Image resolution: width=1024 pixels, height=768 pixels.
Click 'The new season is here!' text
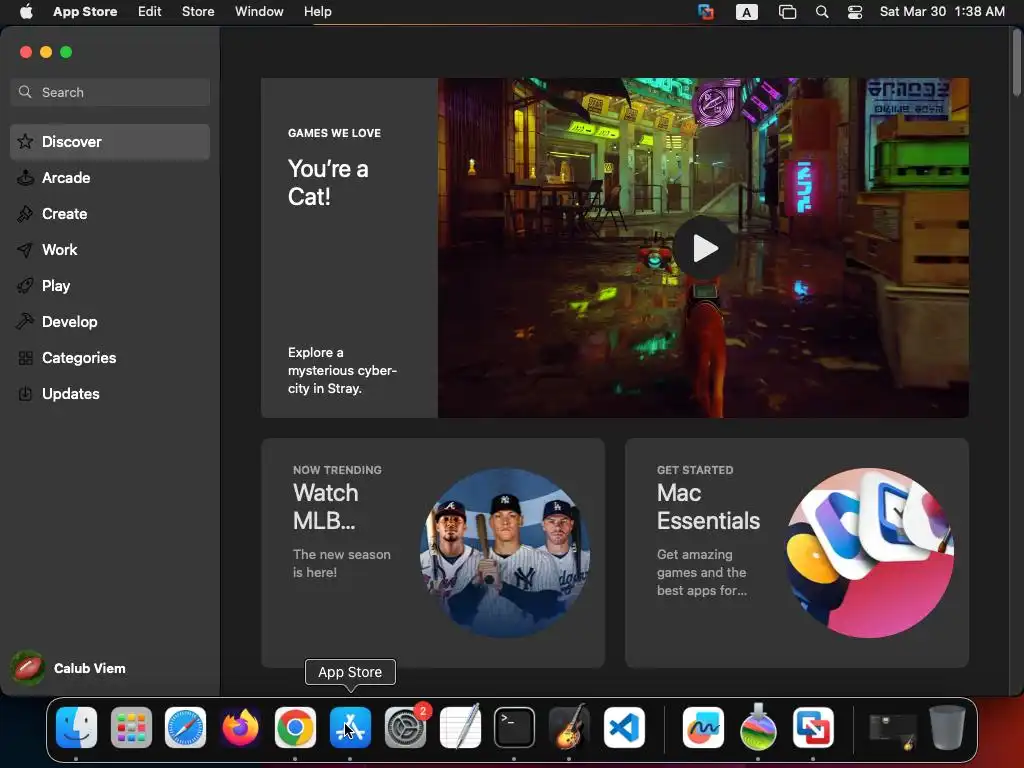click(x=342, y=563)
